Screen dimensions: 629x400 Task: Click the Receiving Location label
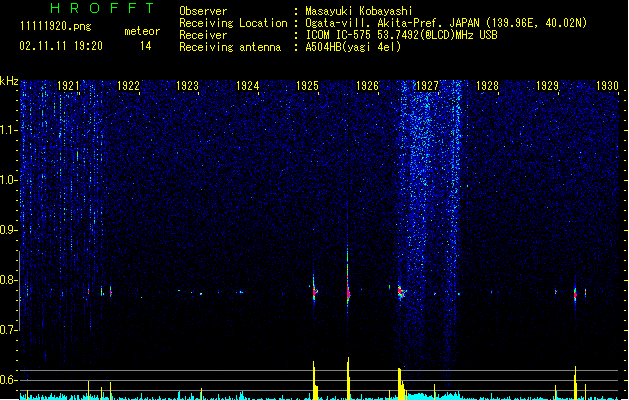click(233, 23)
